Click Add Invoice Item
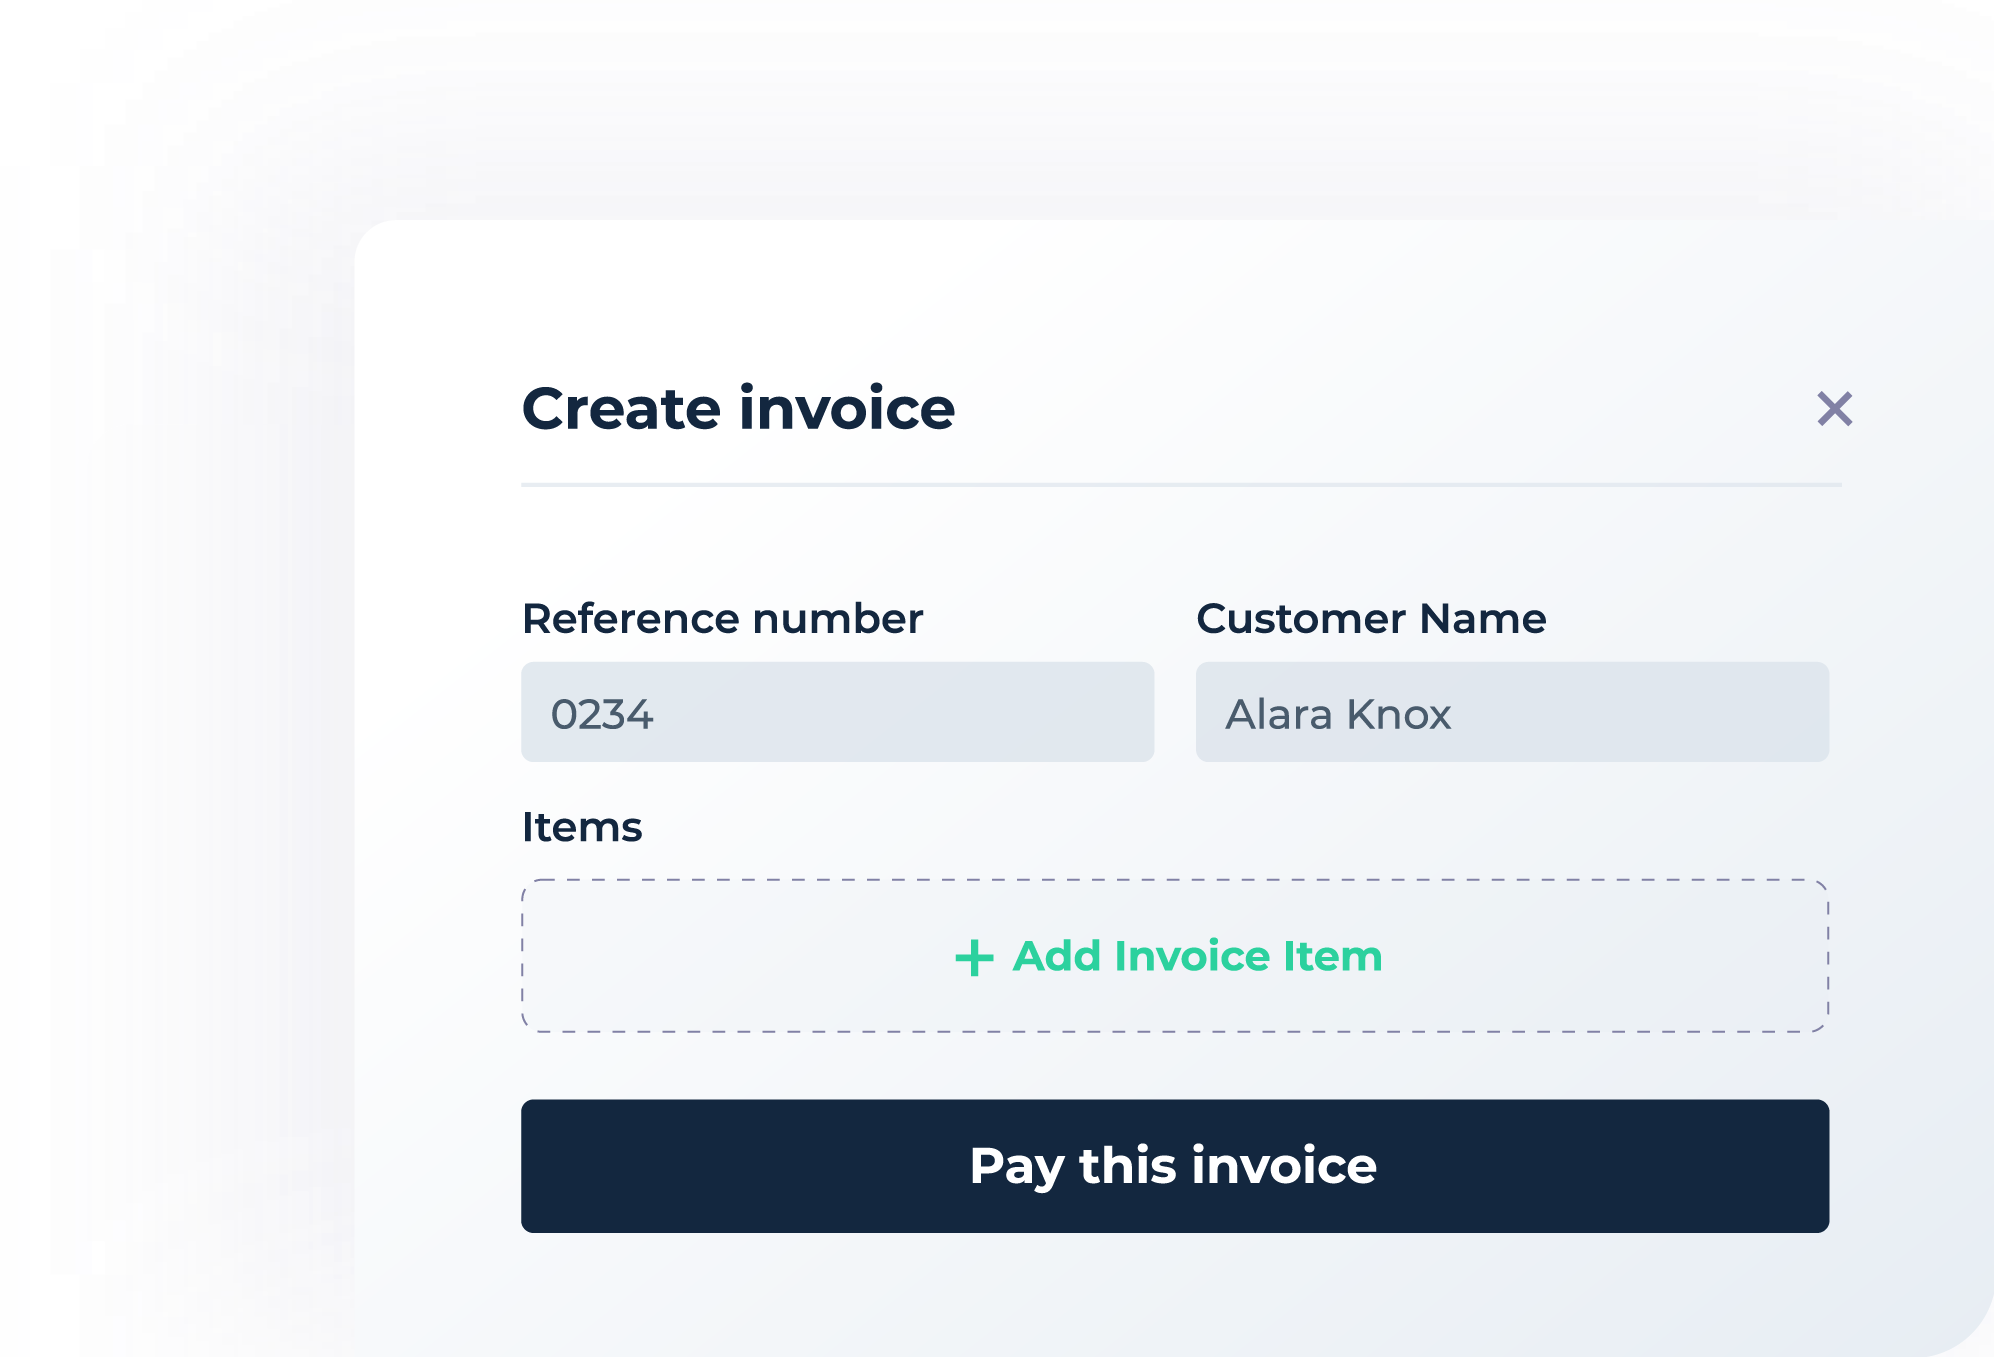The width and height of the screenshot is (1994, 1357). (1175, 956)
